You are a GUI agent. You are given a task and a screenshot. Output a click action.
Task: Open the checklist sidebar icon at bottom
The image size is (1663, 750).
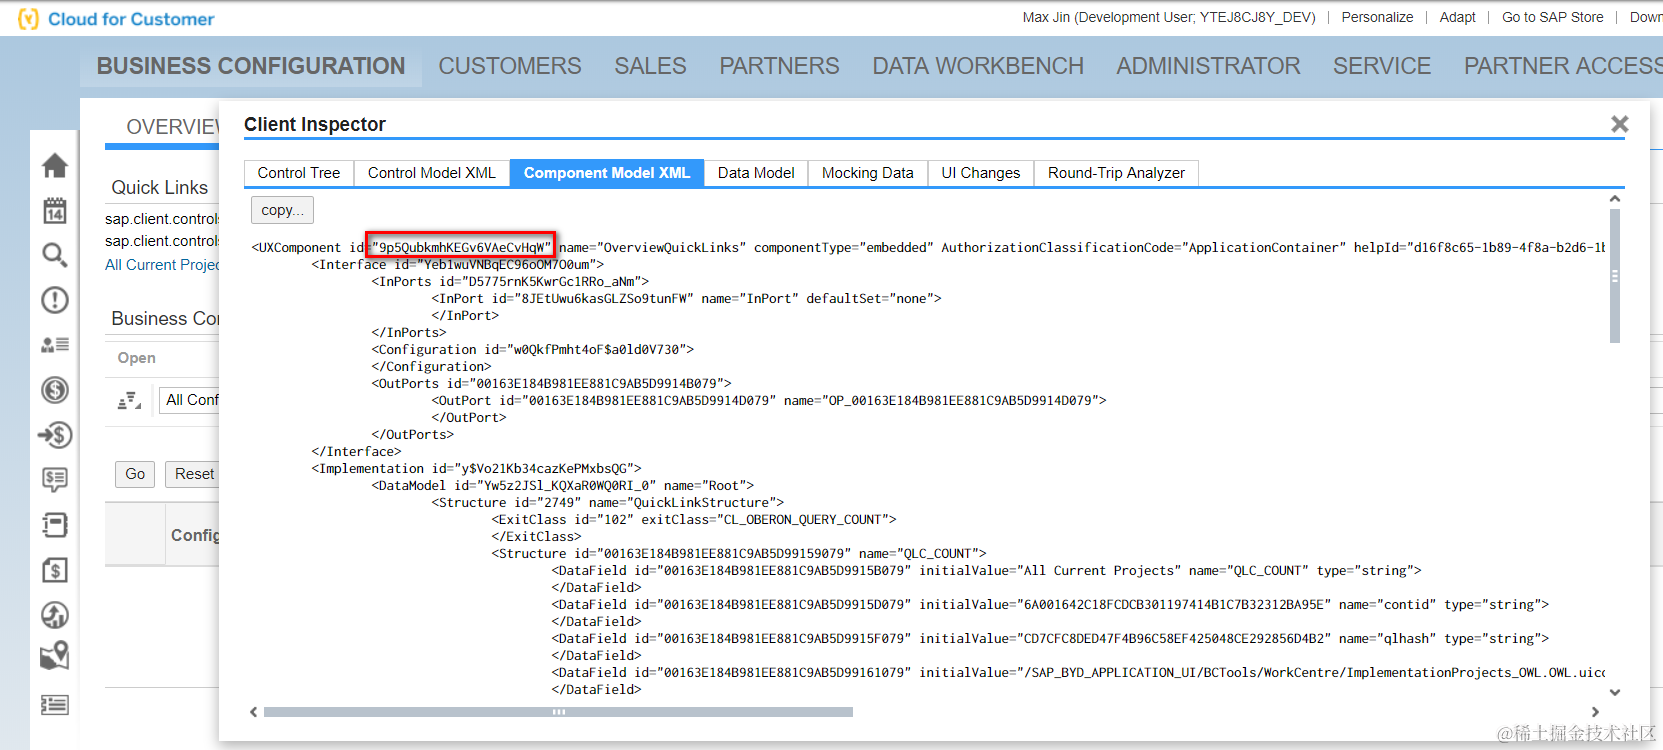tap(55, 705)
